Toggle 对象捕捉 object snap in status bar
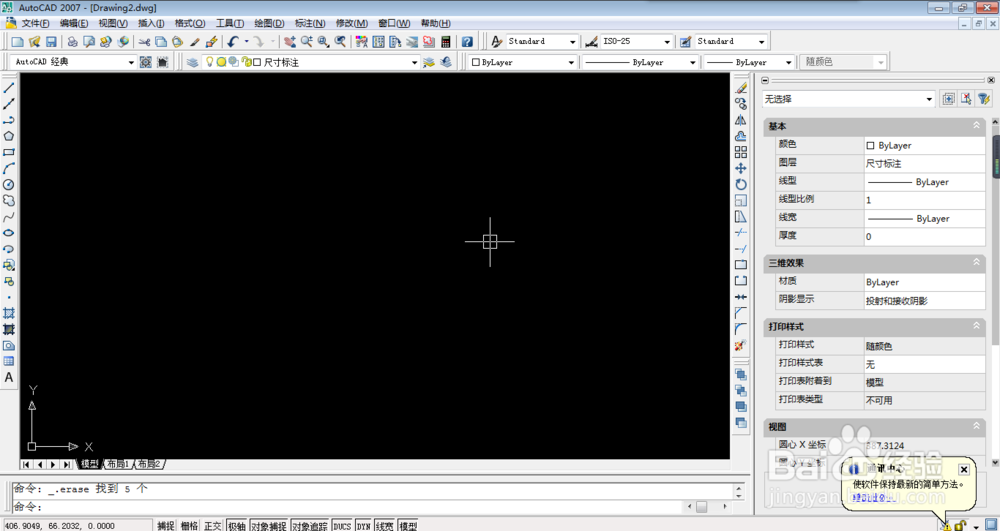 [x=268, y=526]
